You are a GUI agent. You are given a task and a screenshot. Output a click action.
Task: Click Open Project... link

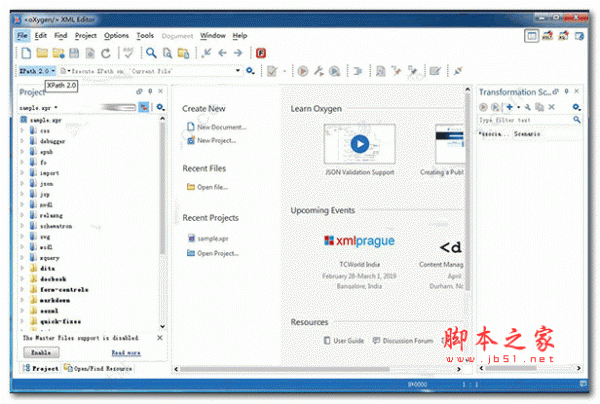pos(213,253)
